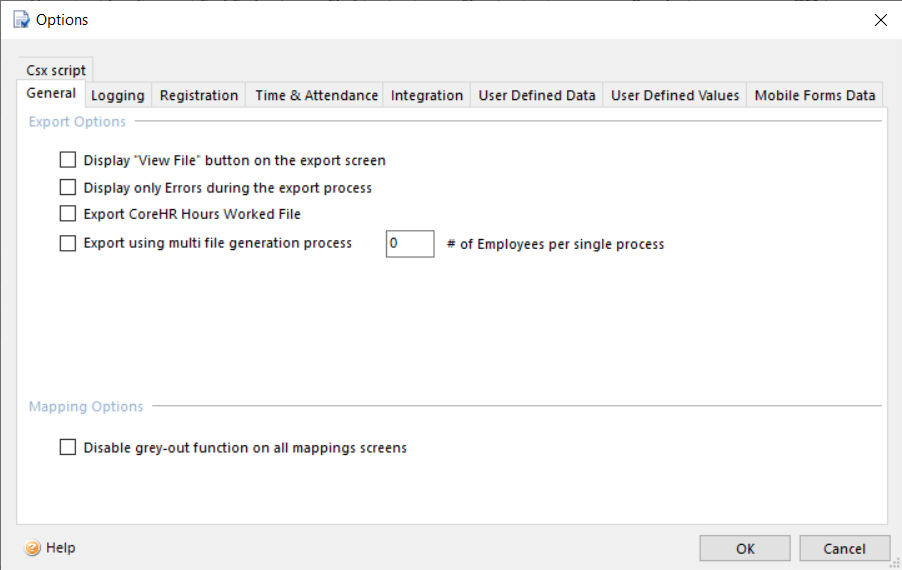Select the General tab
This screenshot has height=570, width=902.
[x=51, y=93]
